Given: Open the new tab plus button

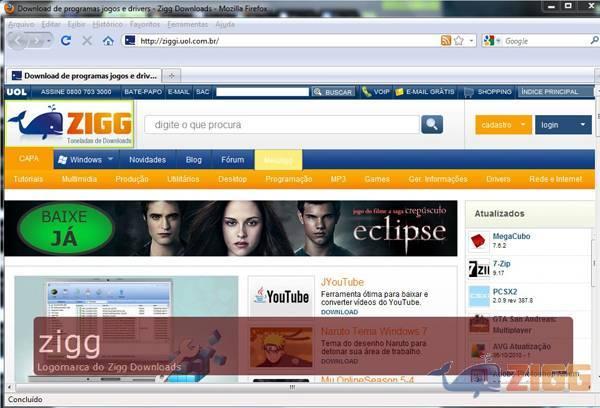Looking at the screenshot, I should click(170, 75).
